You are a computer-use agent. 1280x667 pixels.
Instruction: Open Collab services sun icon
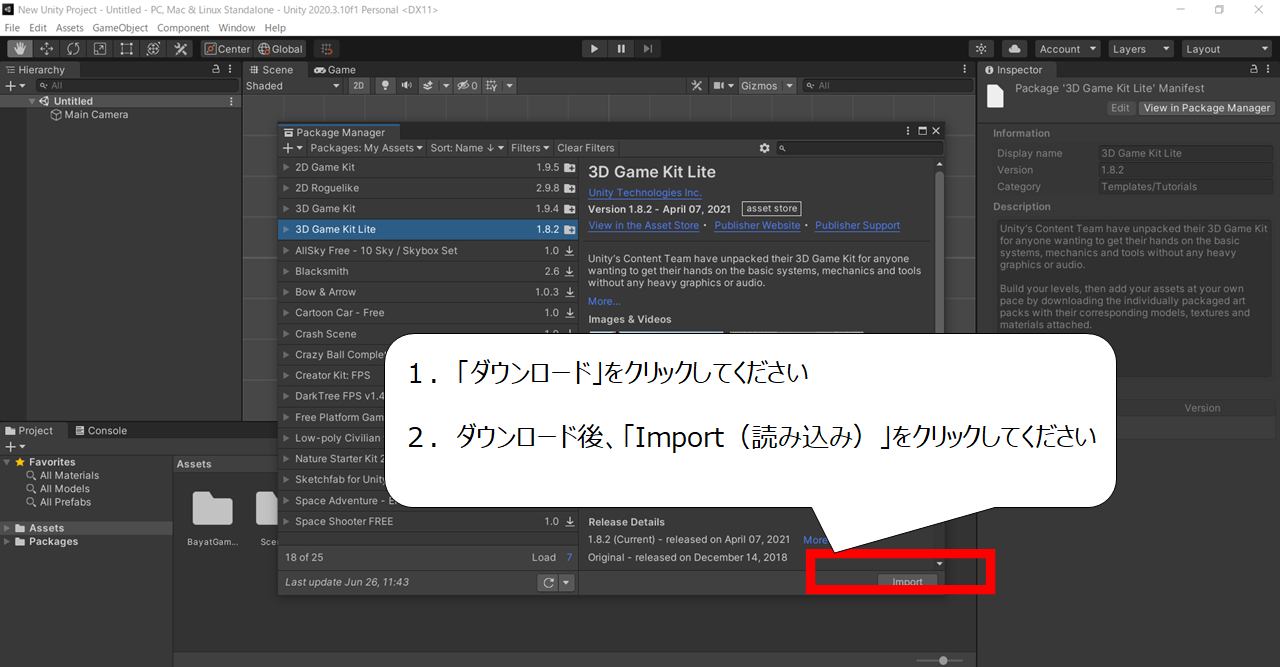981,48
